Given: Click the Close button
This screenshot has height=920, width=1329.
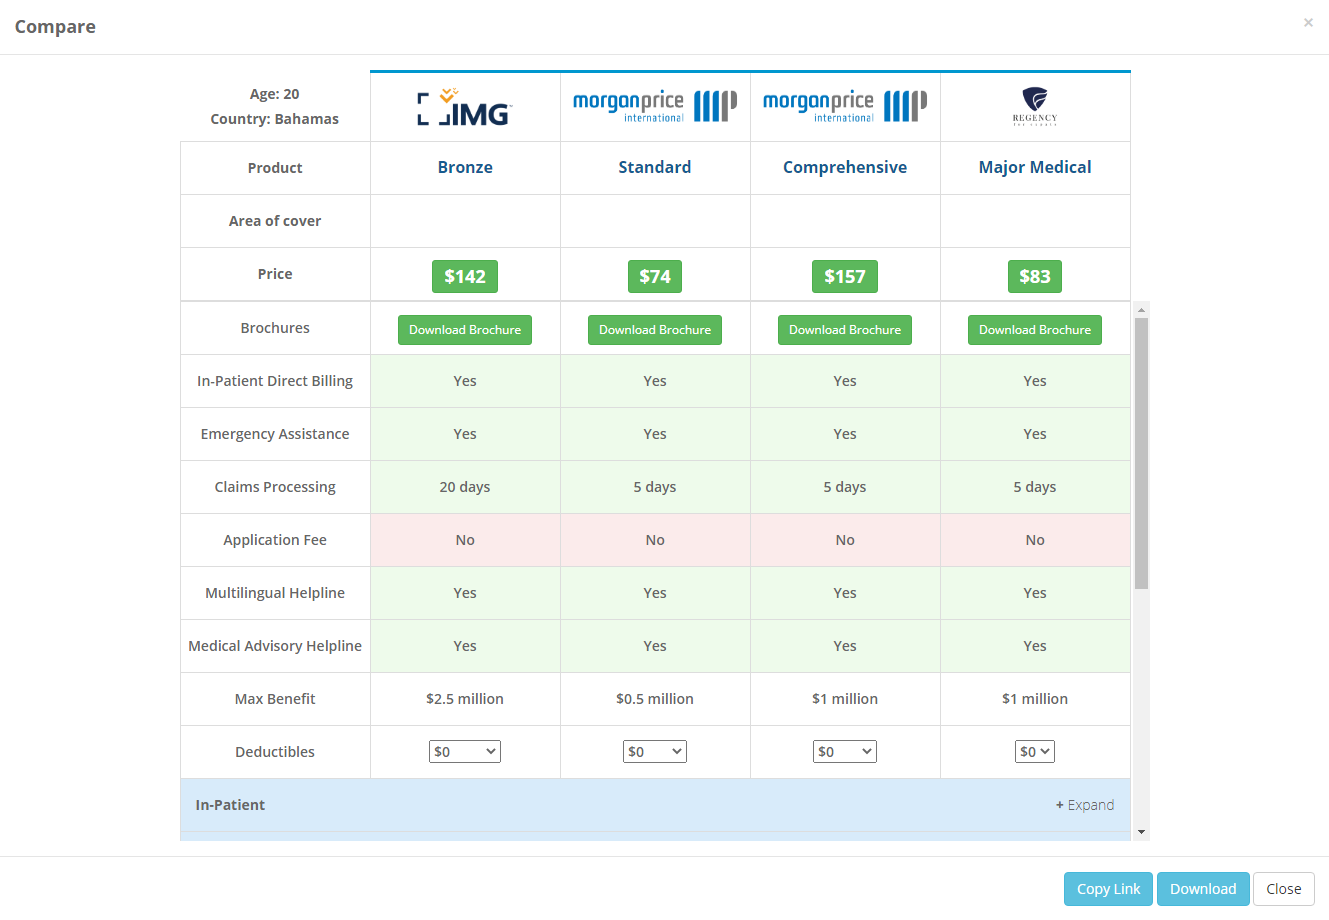Looking at the screenshot, I should pos(1284,889).
